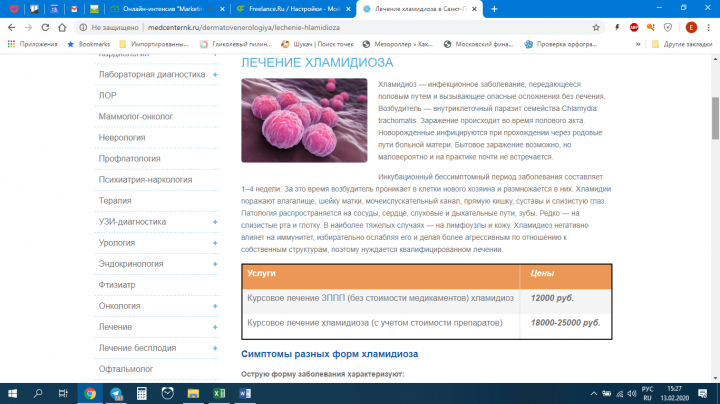Bookmark this page with the star

(x=596, y=28)
